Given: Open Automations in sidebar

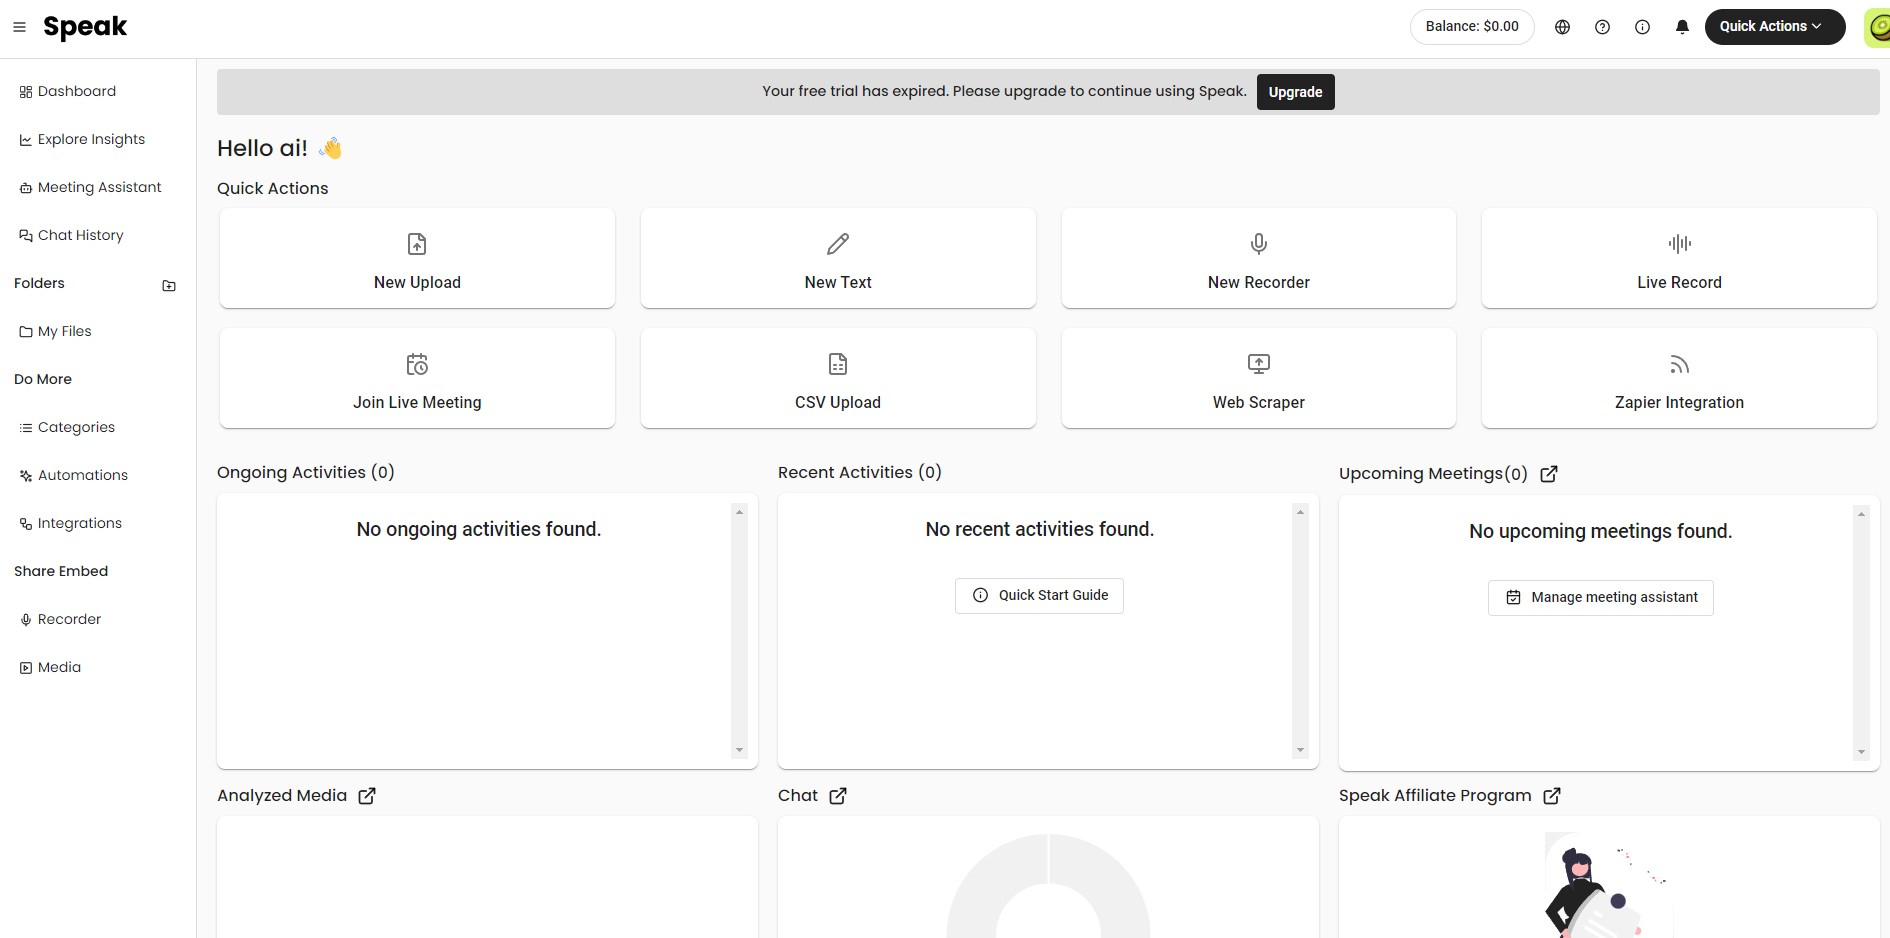Looking at the screenshot, I should pos(74,475).
